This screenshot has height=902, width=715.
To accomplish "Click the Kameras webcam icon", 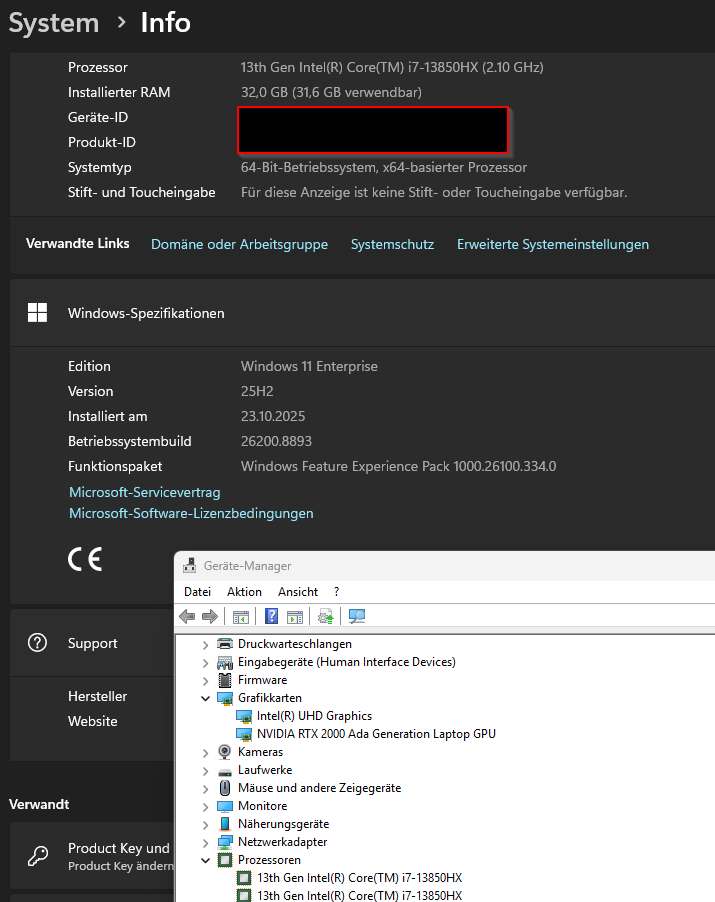I will click(225, 752).
